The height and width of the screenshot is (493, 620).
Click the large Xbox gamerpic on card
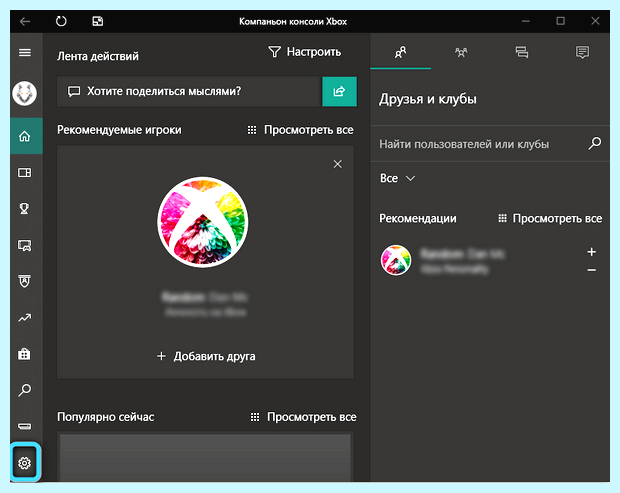pyautogui.click(x=203, y=222)
